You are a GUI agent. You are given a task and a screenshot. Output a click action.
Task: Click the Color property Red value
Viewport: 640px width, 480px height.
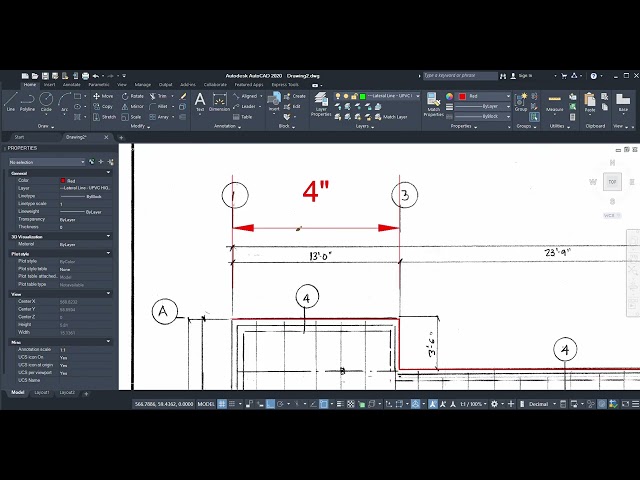(x=86, y=180)
